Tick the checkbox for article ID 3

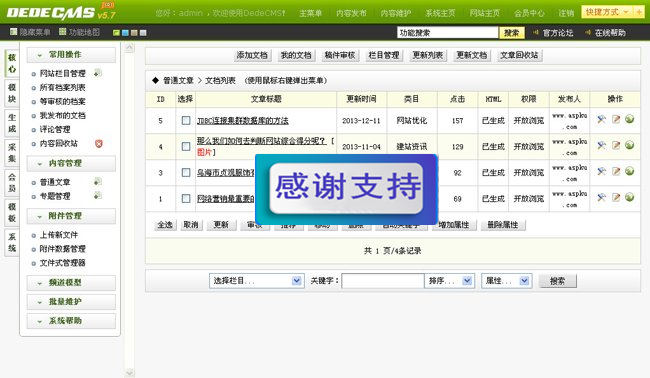pos(186,172)
